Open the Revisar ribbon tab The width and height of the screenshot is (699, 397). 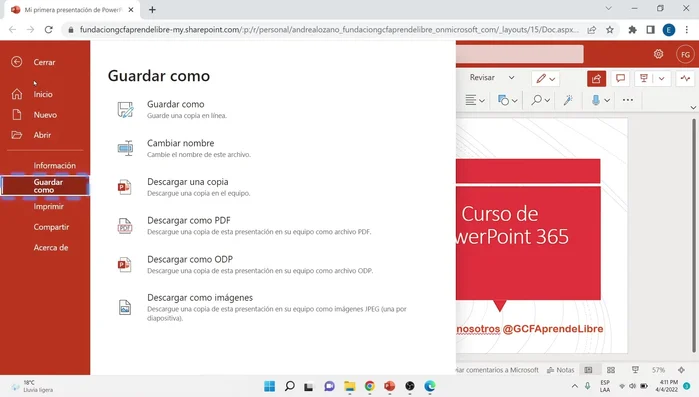pos(482,78)
